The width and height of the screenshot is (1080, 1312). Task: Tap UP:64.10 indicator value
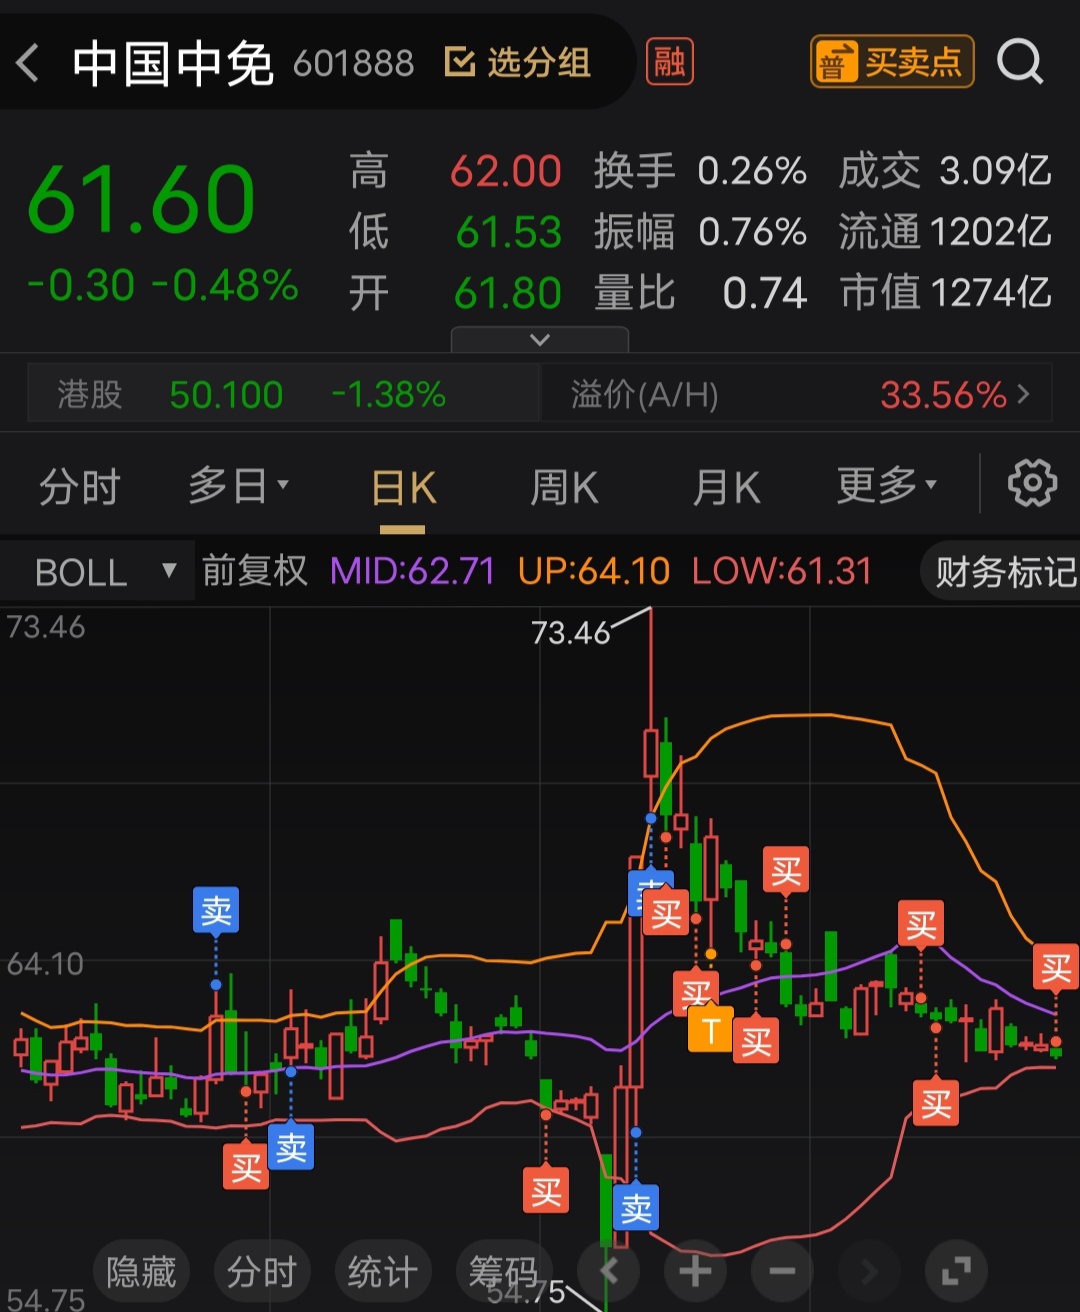tap(594, 571)
